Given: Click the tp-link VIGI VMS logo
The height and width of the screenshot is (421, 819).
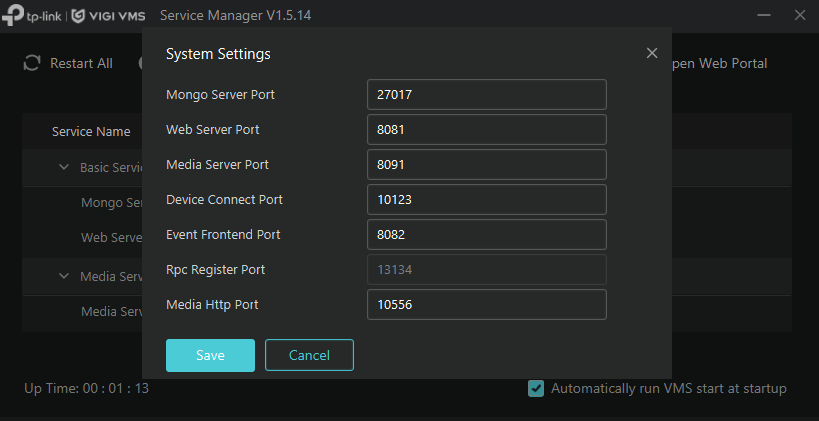Looking at the screenshot, I should tap(72, 15).
